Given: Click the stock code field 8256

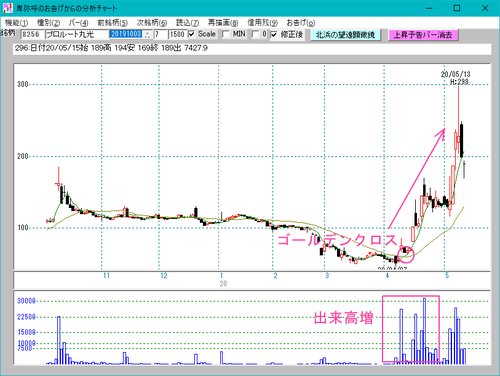Looking at the screenshot, I should pos(32,34).
